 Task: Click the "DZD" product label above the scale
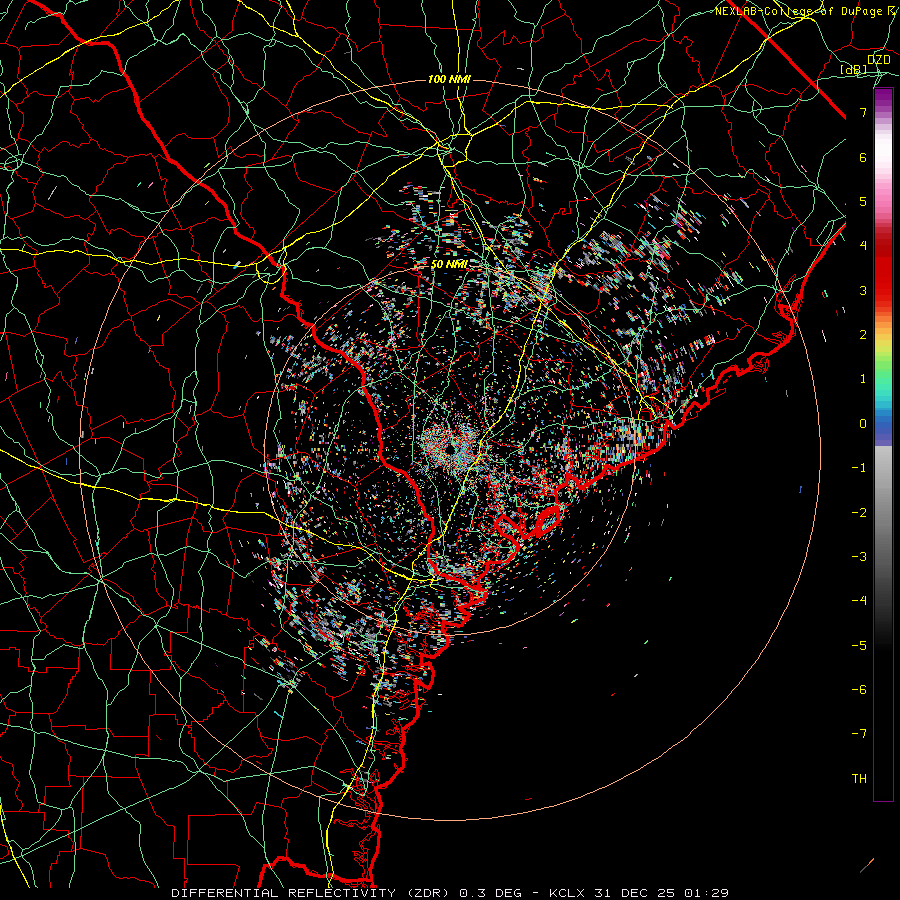point(878,60)
